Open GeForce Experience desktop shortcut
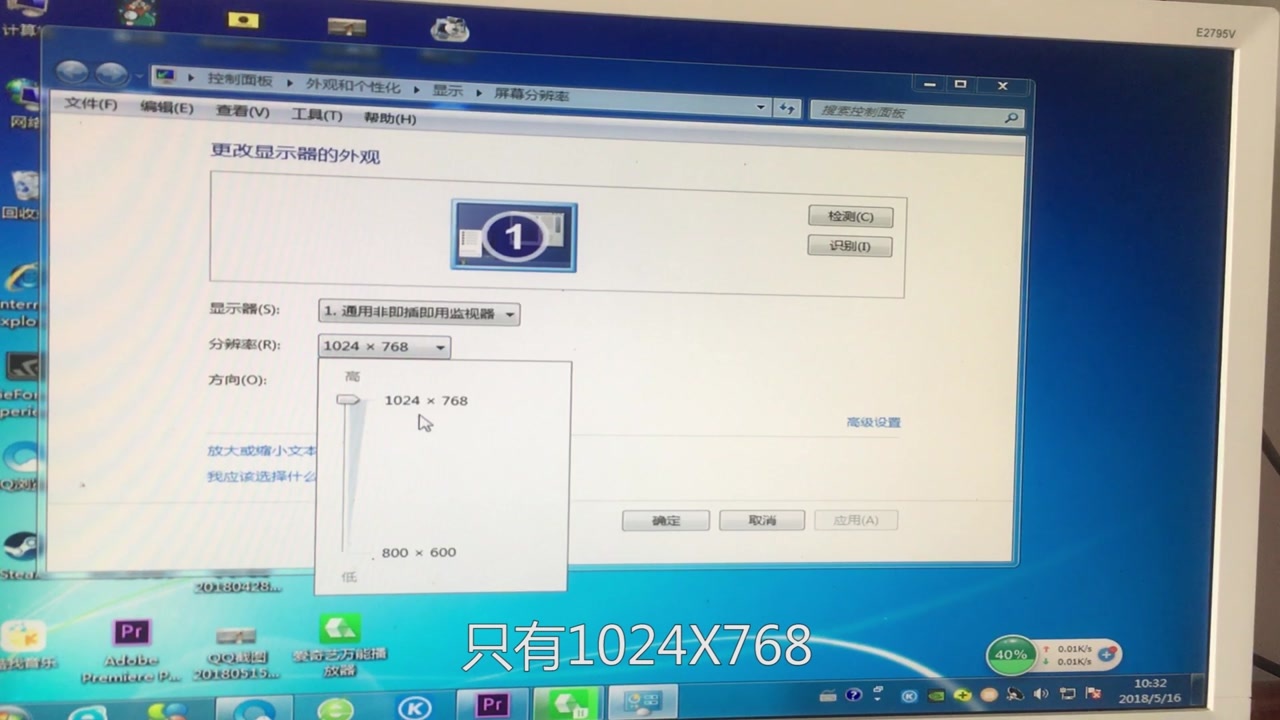Screen dimensions: 1280x720 pyautogui.click(x=20, y=385)
